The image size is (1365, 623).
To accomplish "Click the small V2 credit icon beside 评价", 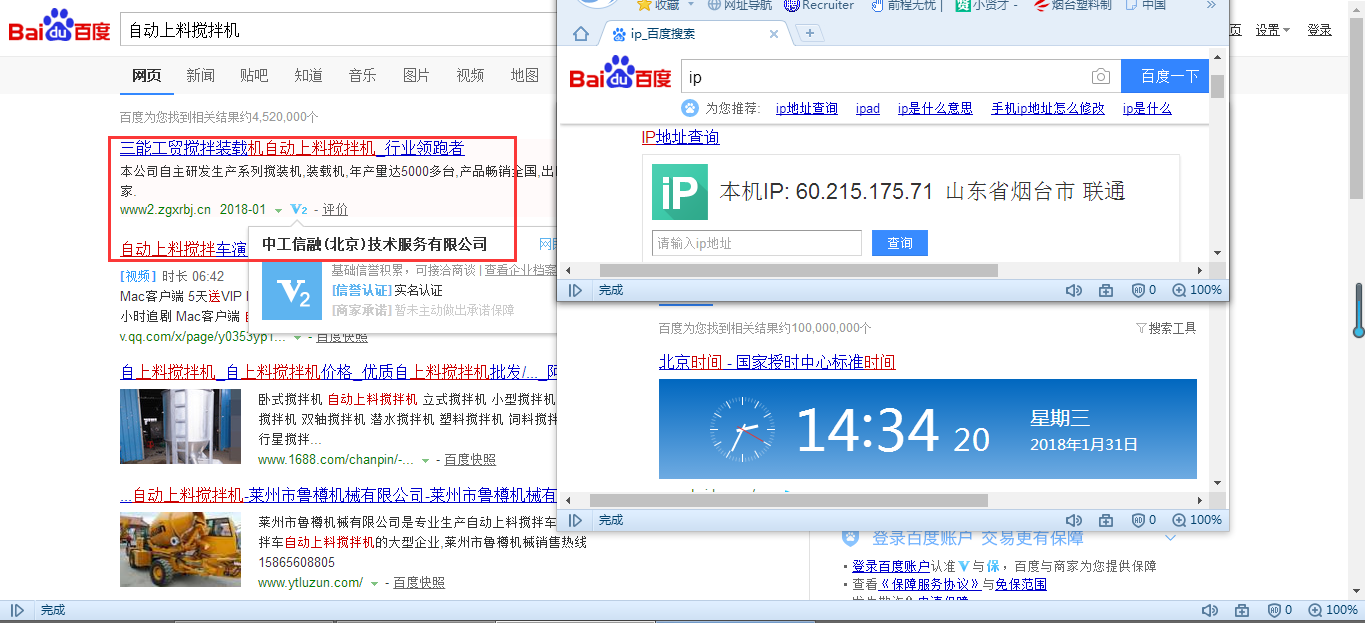I will (x=298, y=209).
